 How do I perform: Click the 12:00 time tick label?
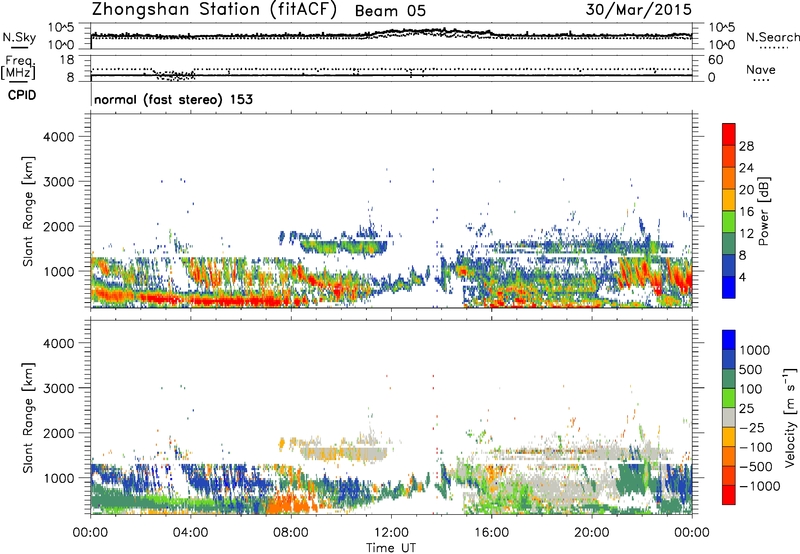(391, 533)
